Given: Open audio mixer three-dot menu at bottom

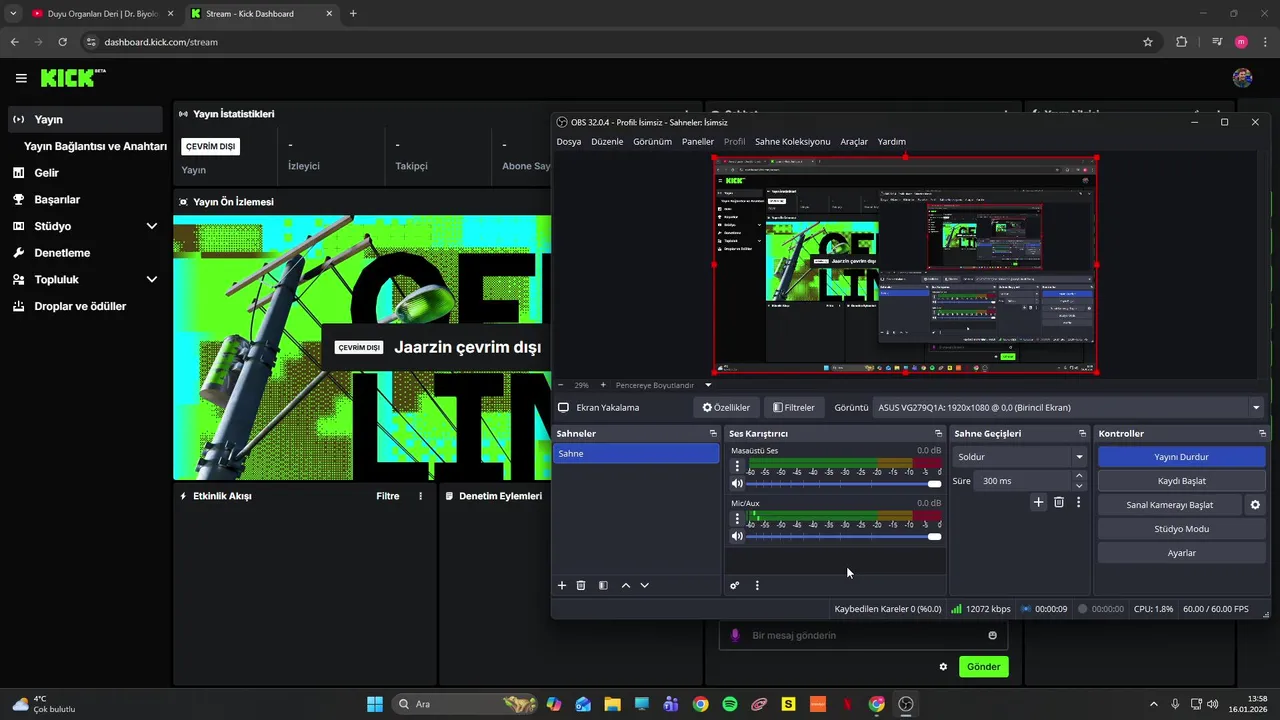Looking at the screenshot, I should coord(757,585).
